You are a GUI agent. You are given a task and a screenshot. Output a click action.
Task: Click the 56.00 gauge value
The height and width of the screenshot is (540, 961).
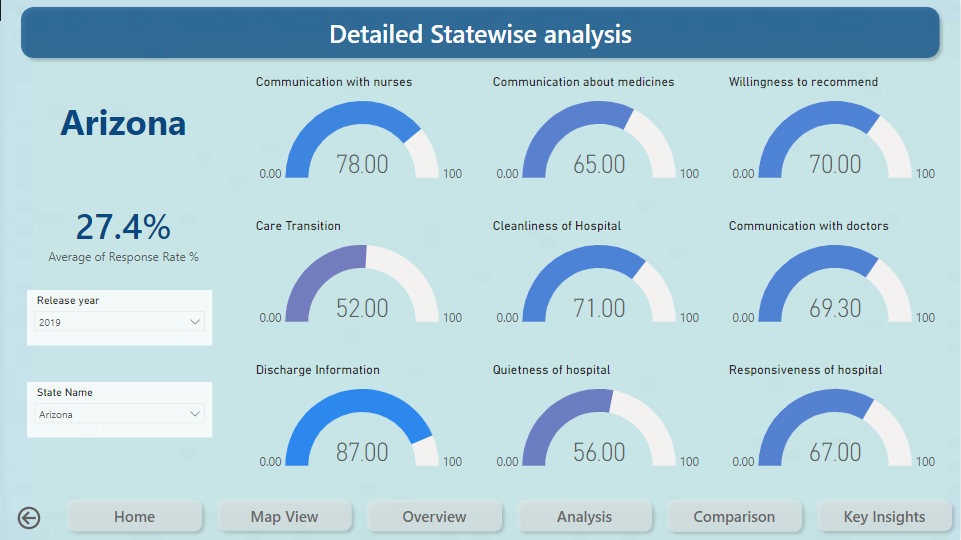click(599, 452)
